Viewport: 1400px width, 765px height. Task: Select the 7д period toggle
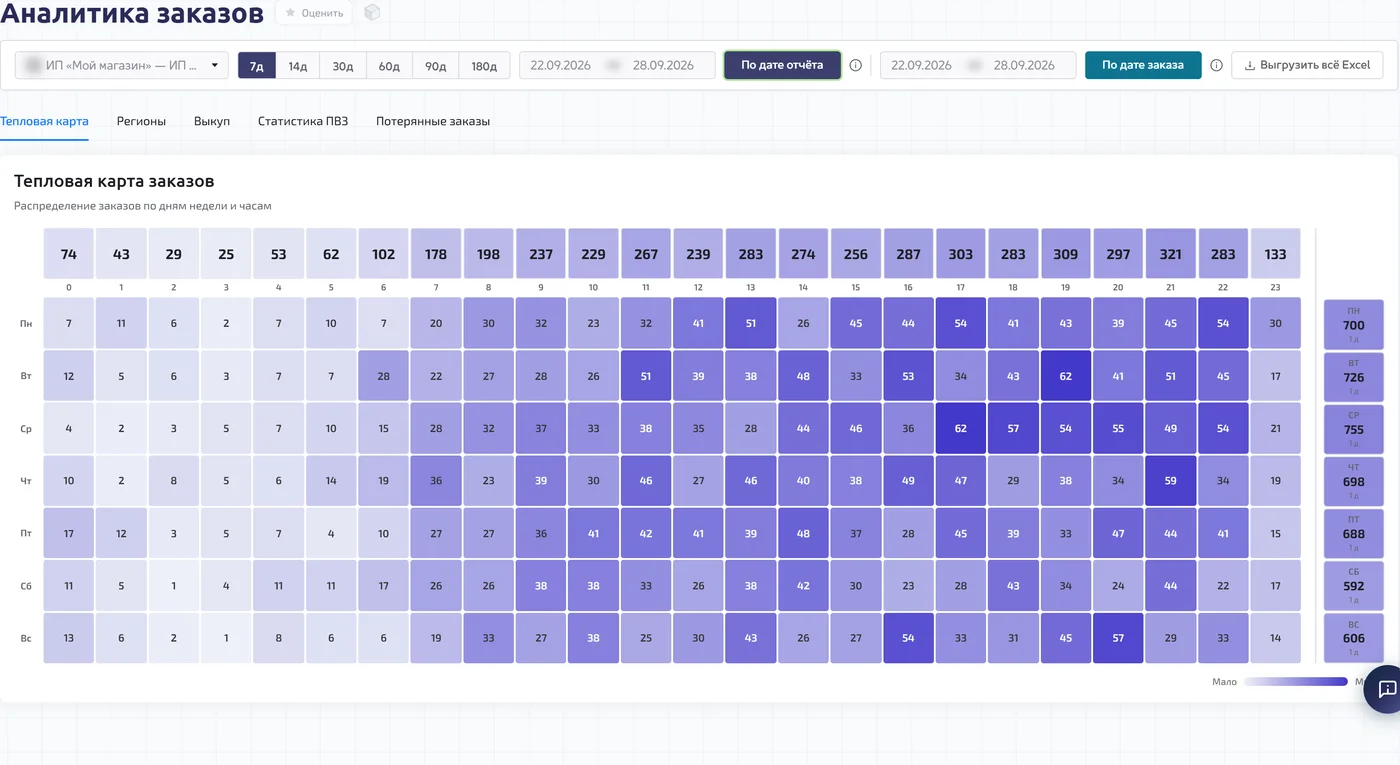tap(256, 66)
